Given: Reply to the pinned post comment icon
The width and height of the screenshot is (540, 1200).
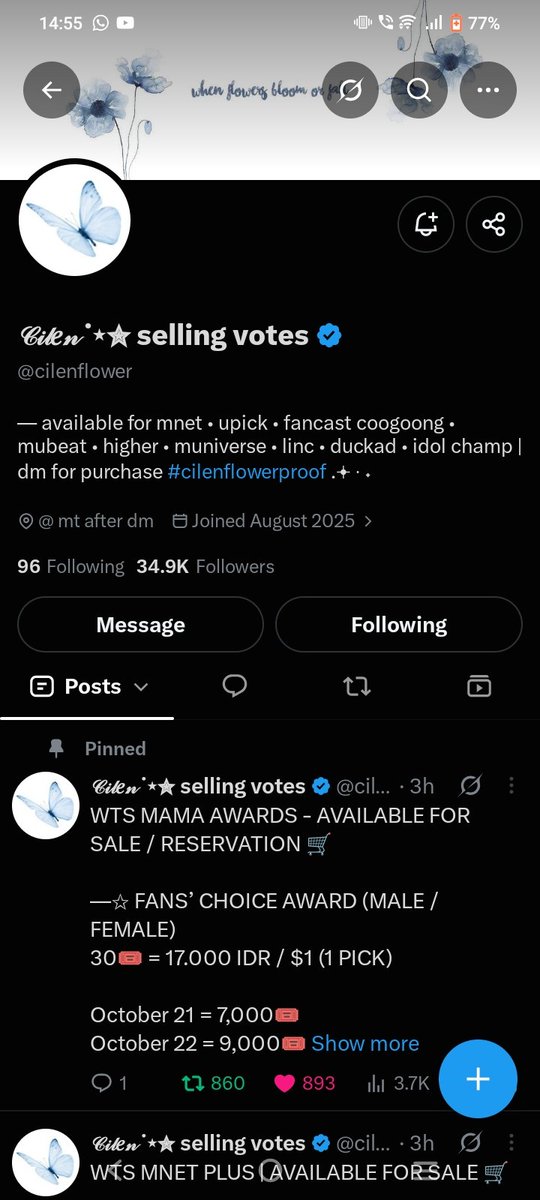Looking at the screenshot, I should point(101,1083).
